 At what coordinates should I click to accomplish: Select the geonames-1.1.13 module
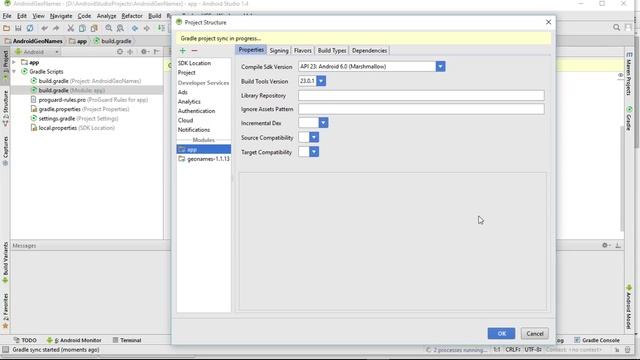(x=204, y=159)
